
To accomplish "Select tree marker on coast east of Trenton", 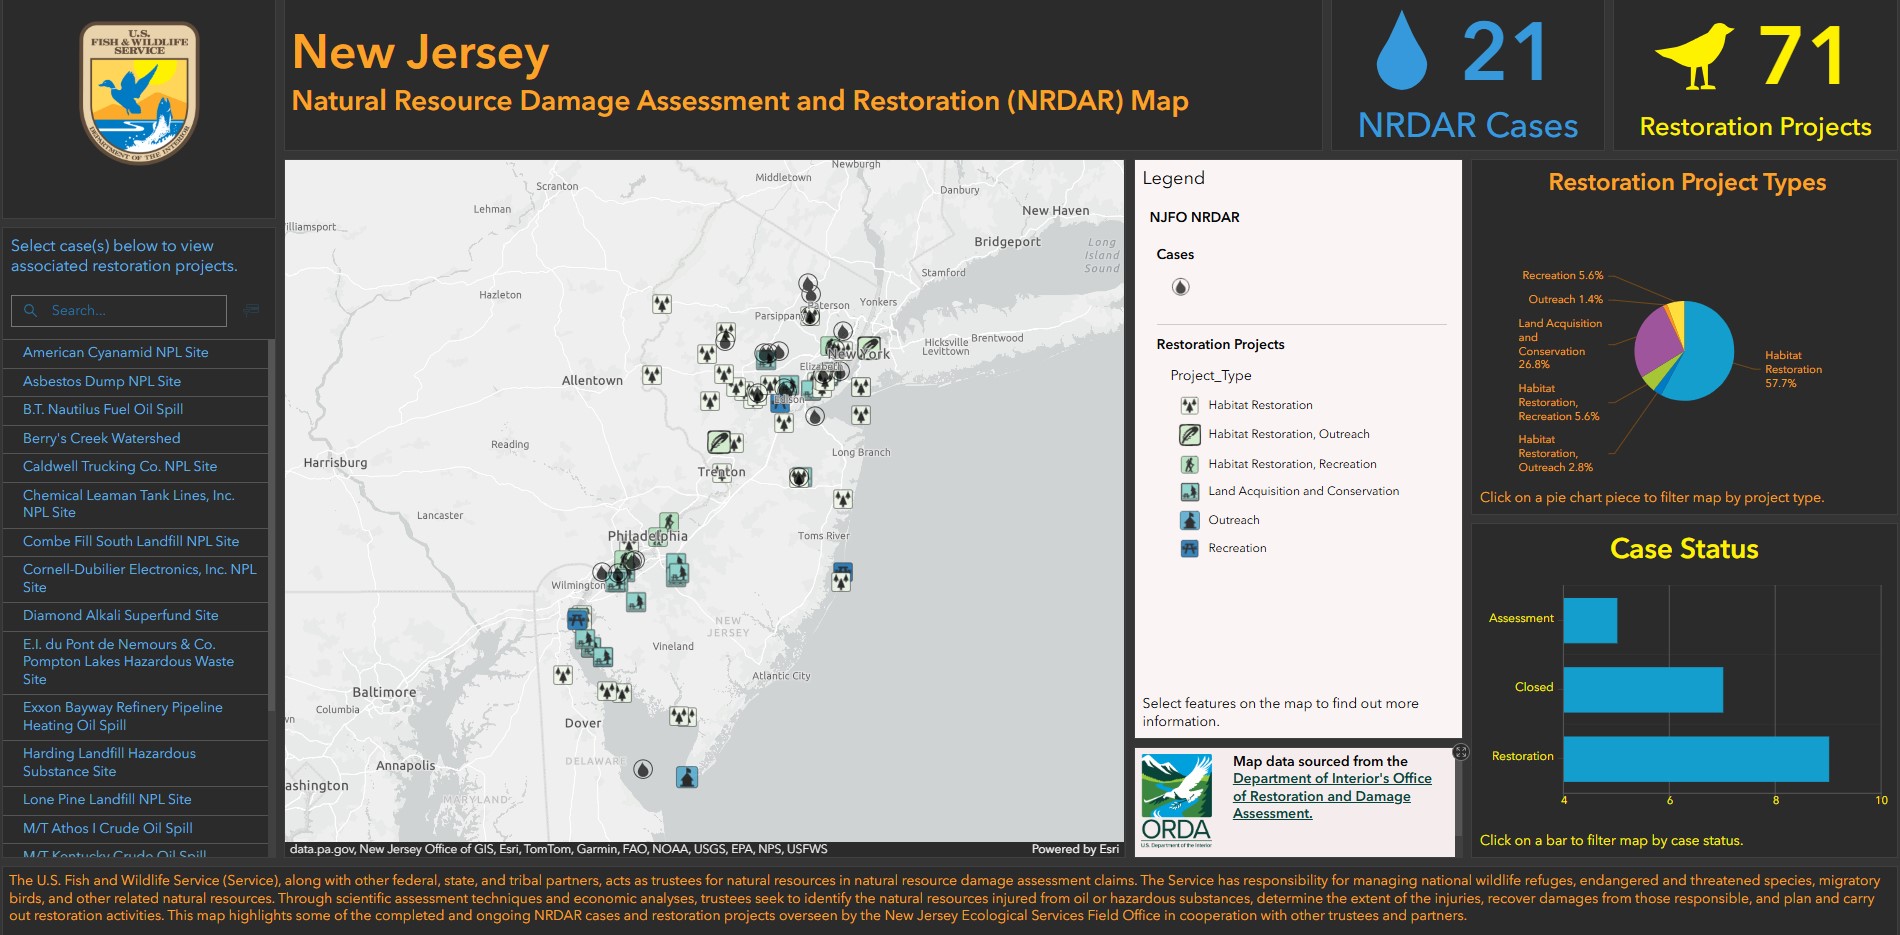I will pyautogui.click(x=843, y=498).
